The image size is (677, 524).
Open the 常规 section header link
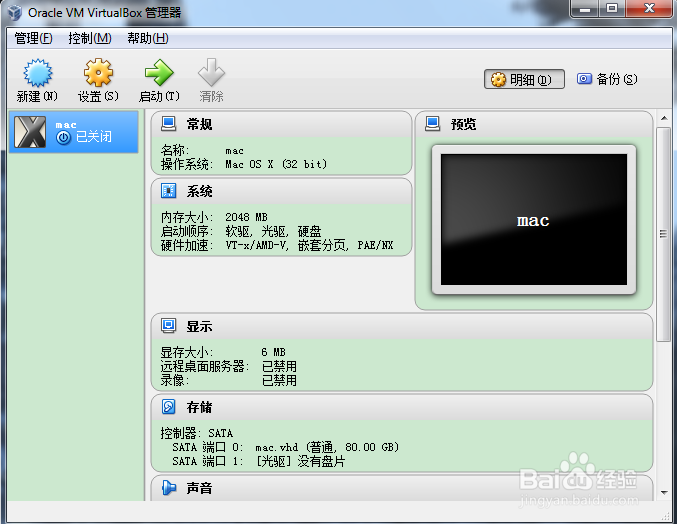pyautogui.click(x=199, y=124)
